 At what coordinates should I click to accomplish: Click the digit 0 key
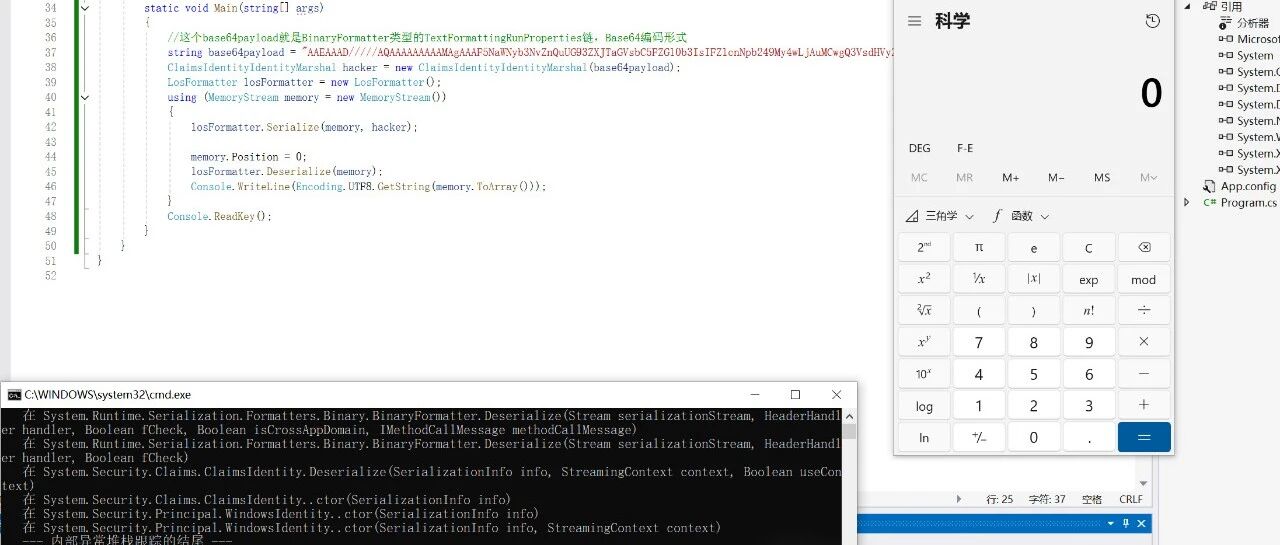point(1034,437)
